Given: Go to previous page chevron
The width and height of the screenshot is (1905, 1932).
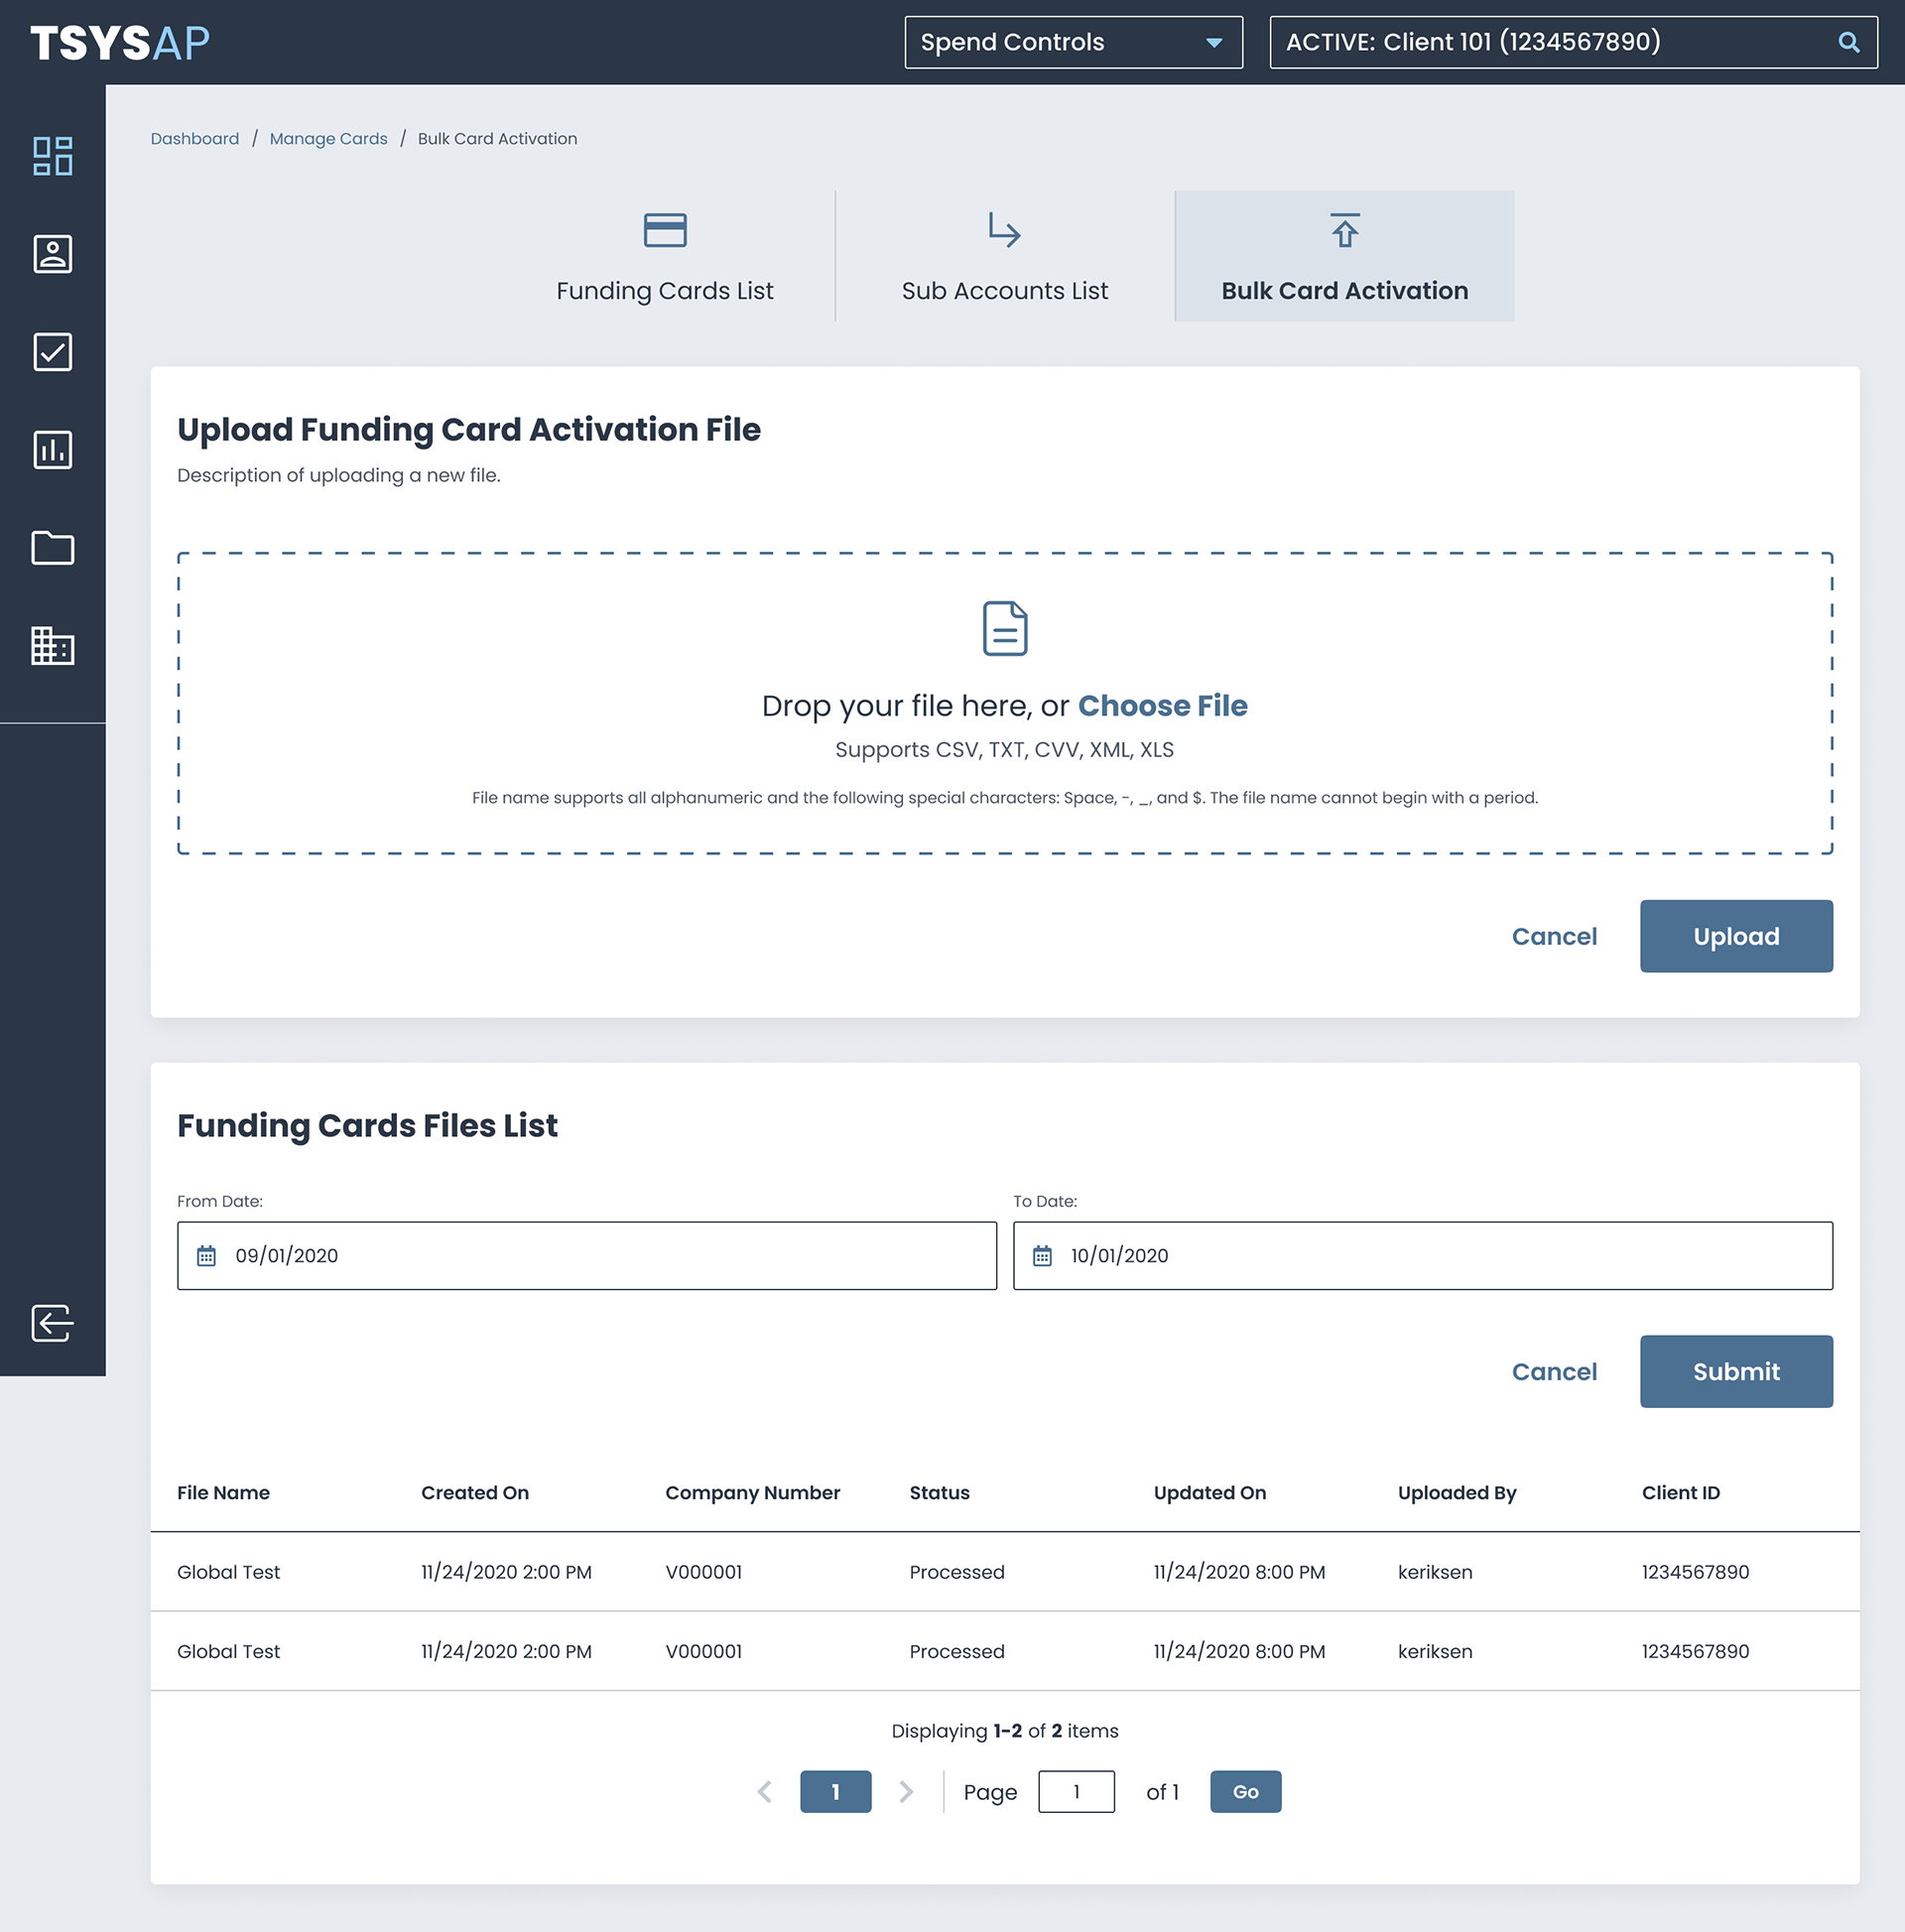Looking at the screenshot, I should pyautogui.click(x=765, y=1791).
